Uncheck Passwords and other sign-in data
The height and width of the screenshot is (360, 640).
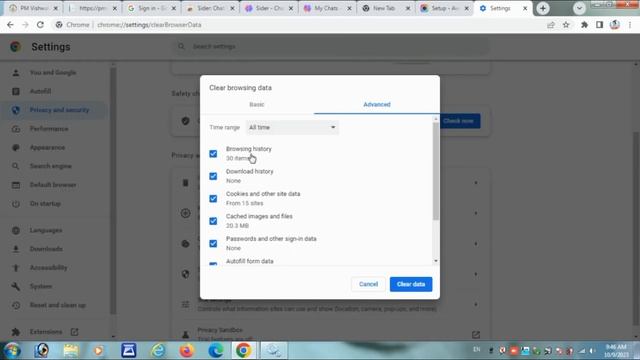pyautogui.click(x=213, y=244)
